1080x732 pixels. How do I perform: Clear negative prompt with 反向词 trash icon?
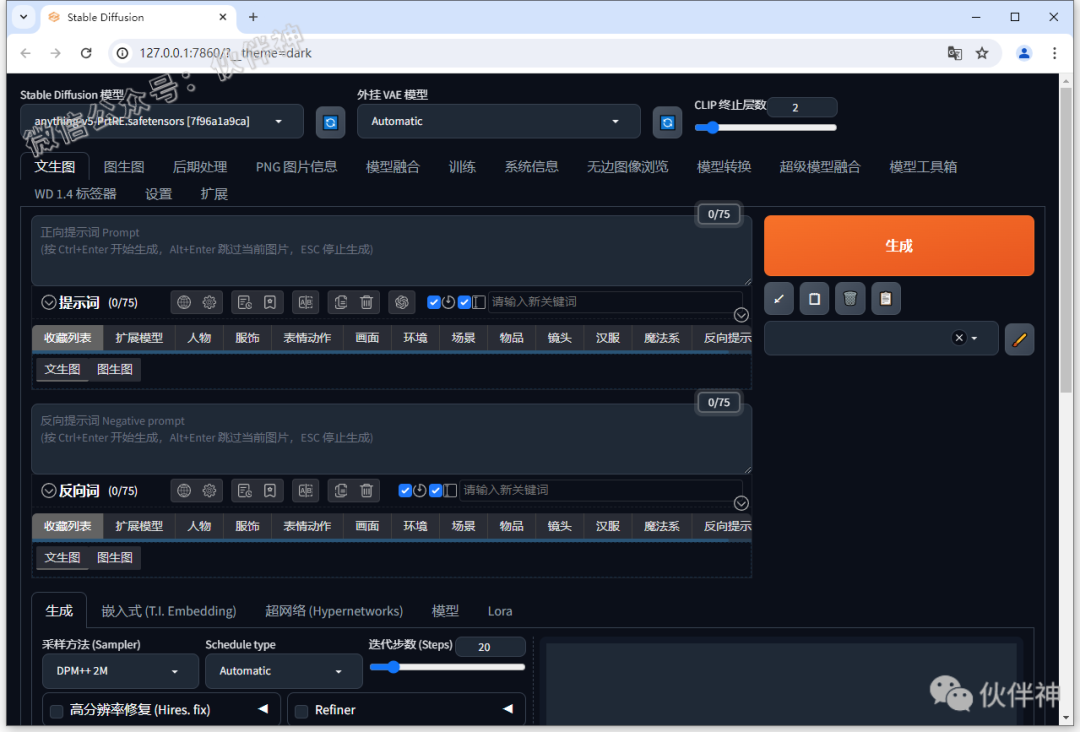tap(366, 490)
